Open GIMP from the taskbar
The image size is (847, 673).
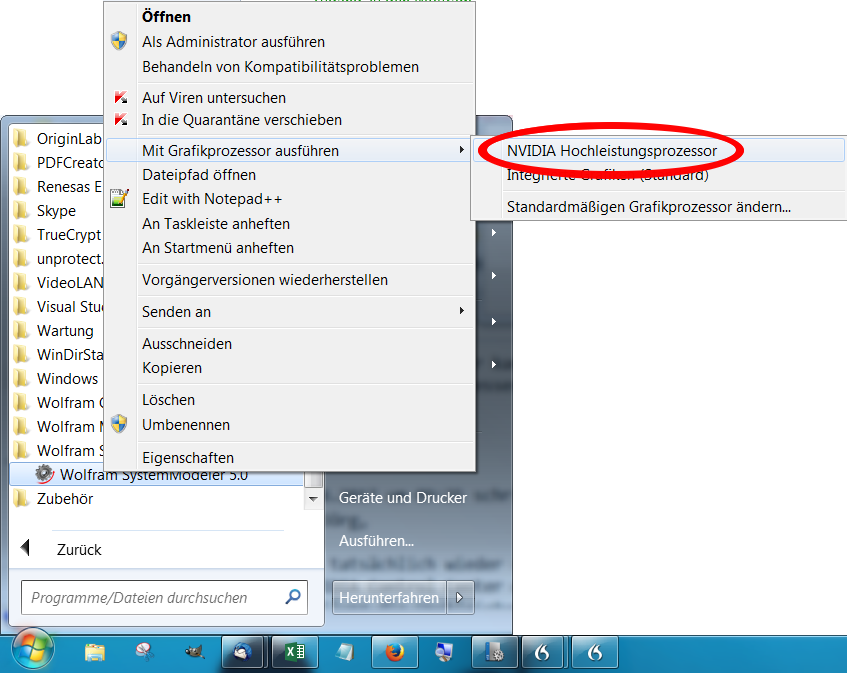pyautogui.click(x=194, y=652)
